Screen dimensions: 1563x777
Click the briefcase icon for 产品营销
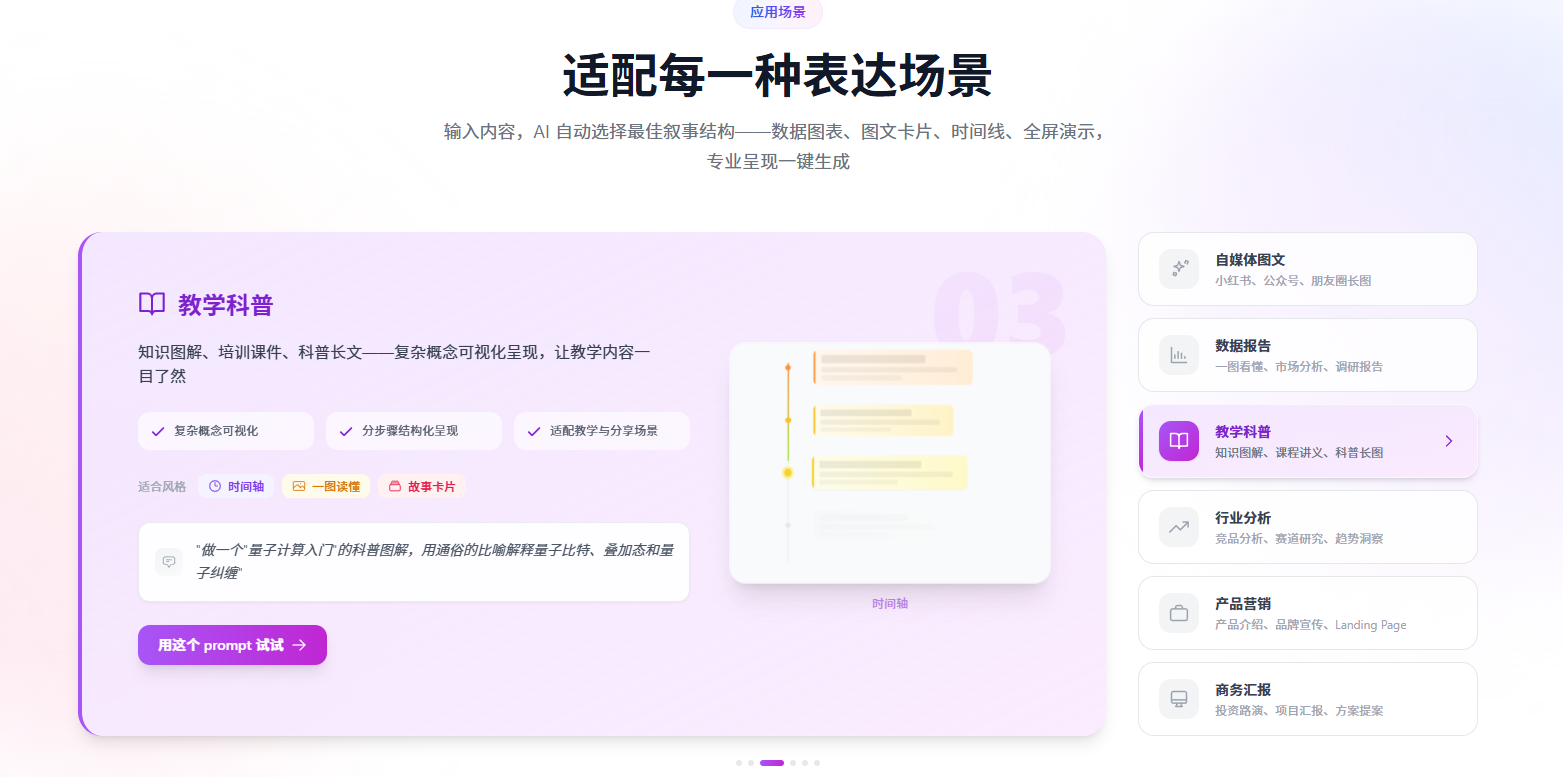pos(1179,613)
